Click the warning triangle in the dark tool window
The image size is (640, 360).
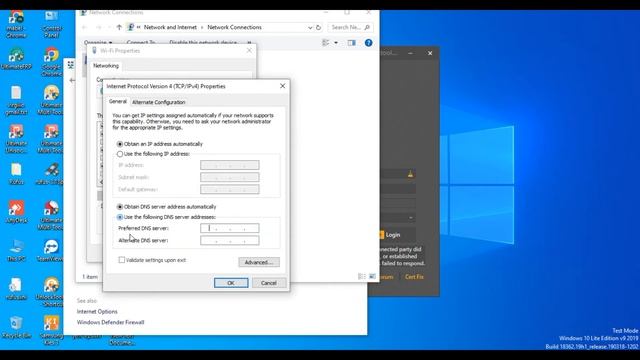(410, 174)
